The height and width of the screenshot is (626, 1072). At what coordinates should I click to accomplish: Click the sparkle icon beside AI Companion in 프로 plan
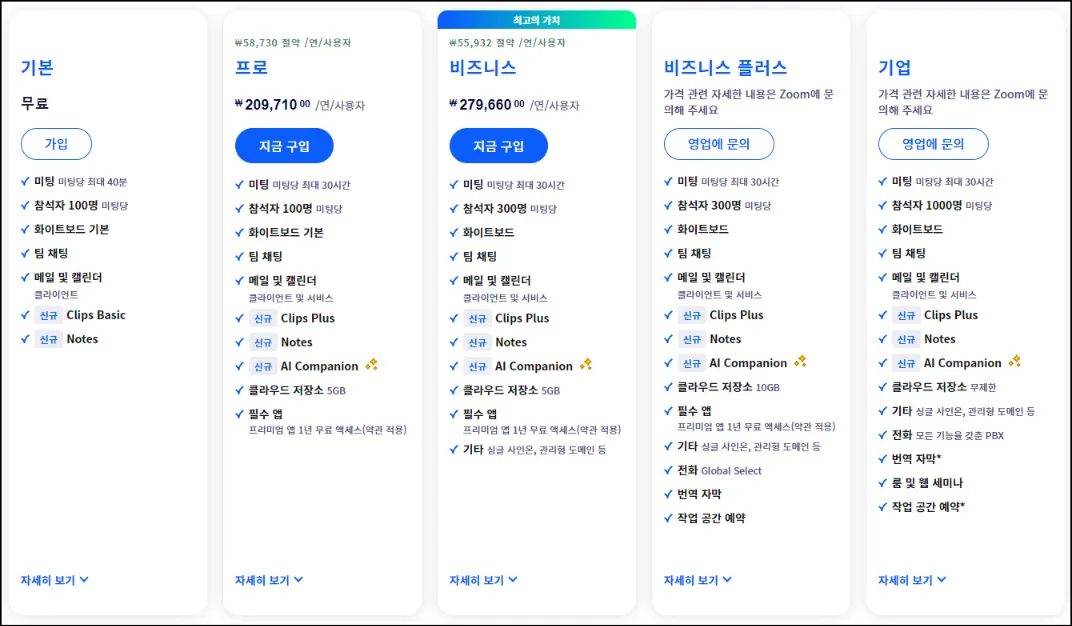(371, 364)
